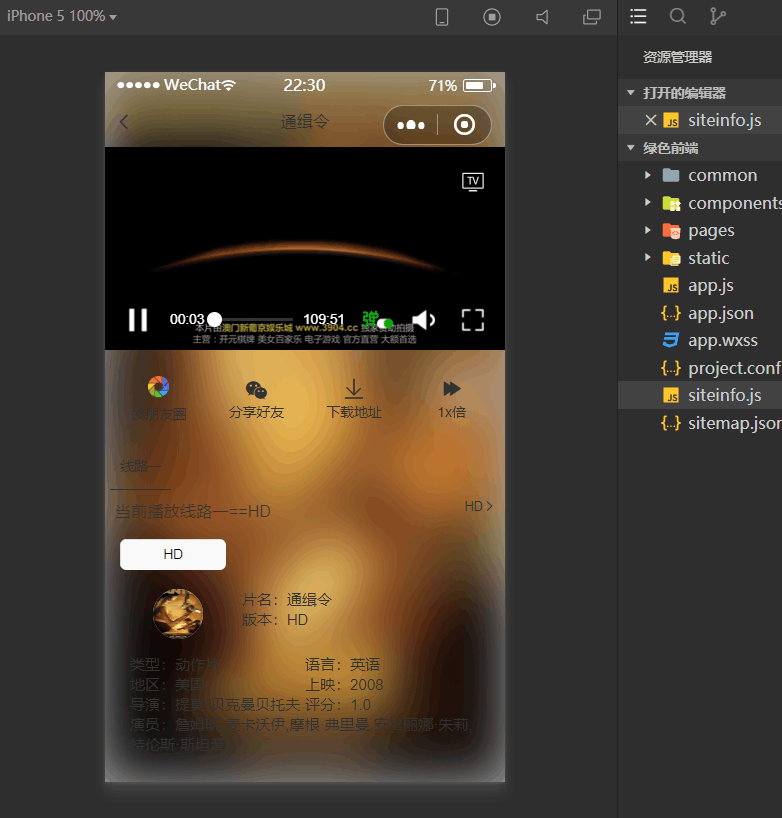Share to Moments via colorful aperture icon
Viewport: 782px width, 818px height.
point(158,388)
